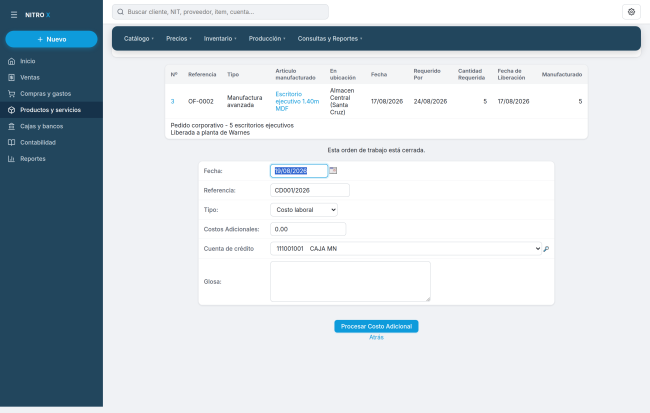Open the calendar date picker icon
The image size is (650, 413).
[333, 170]
